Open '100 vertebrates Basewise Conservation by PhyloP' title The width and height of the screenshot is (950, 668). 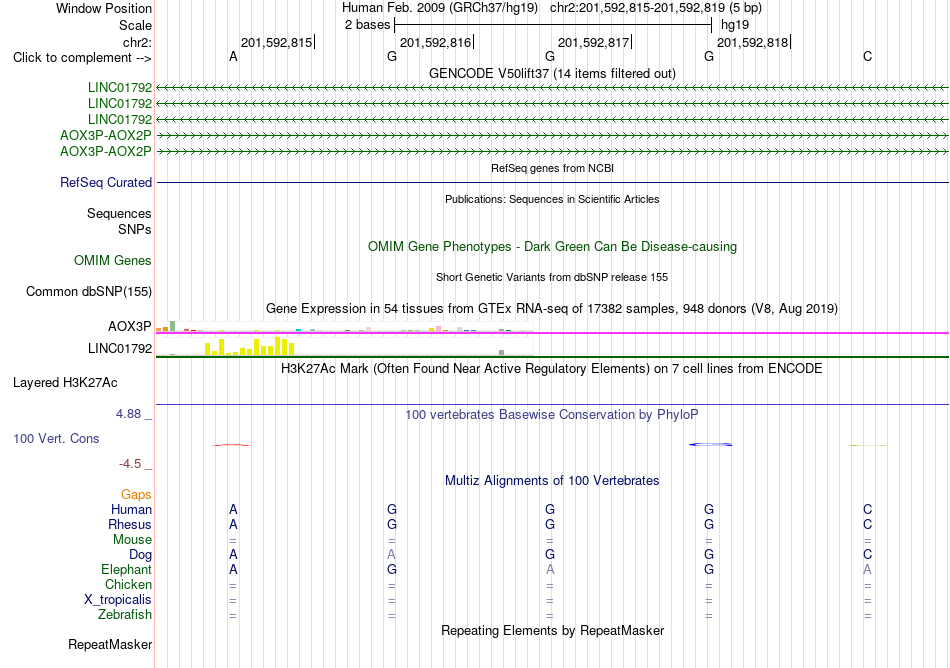552,414
